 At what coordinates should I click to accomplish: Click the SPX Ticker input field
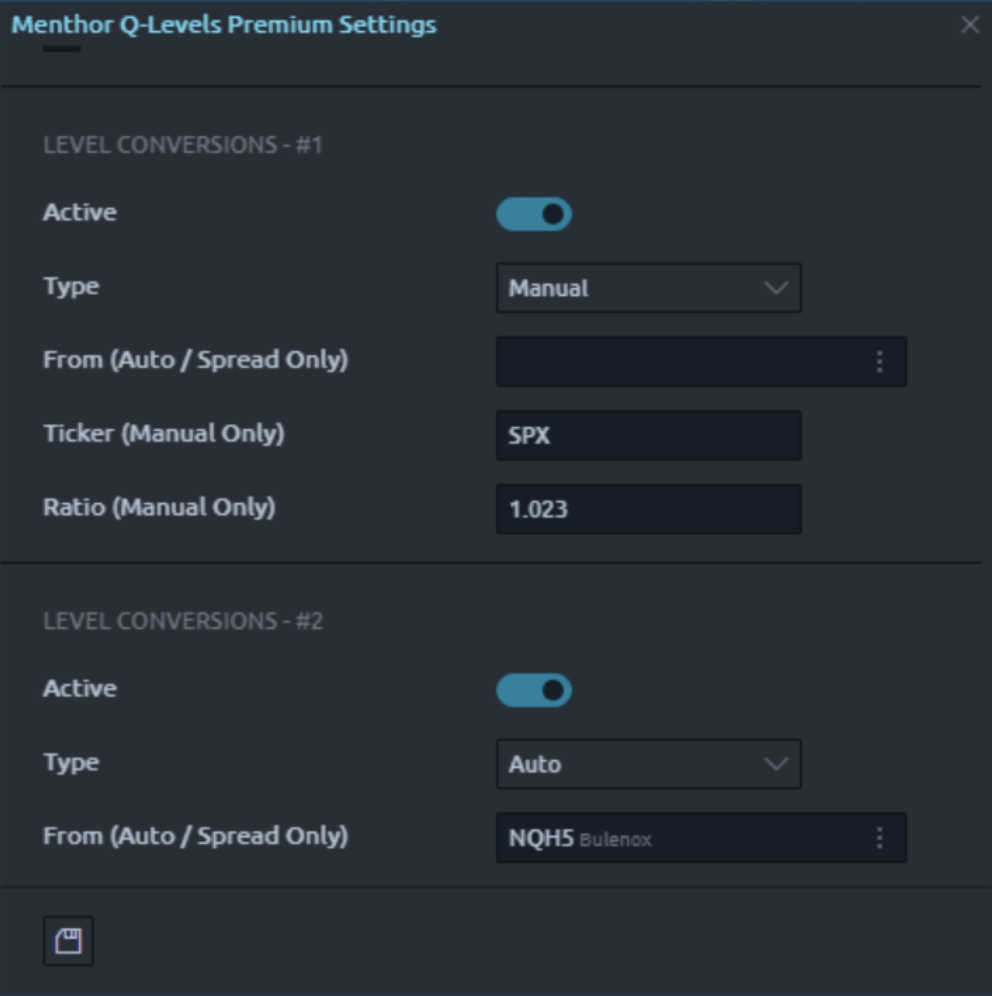pyautogui.click(x=648, y=433)
